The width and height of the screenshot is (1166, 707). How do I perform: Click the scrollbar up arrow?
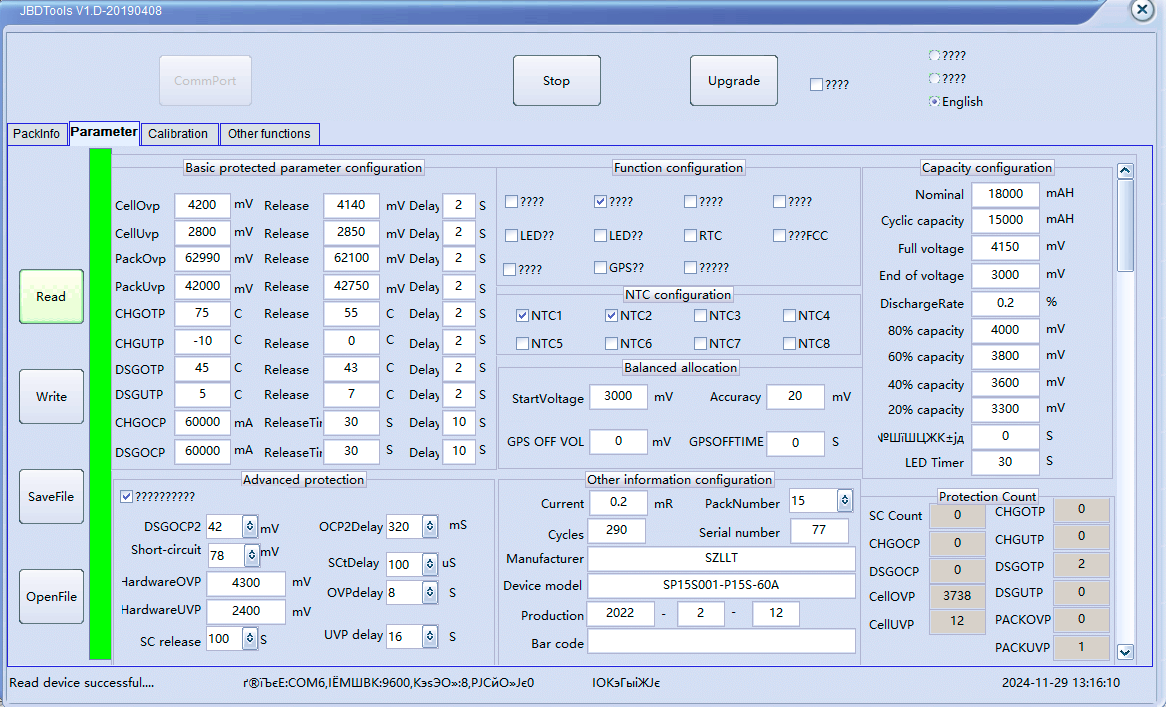pos(1125,171)
